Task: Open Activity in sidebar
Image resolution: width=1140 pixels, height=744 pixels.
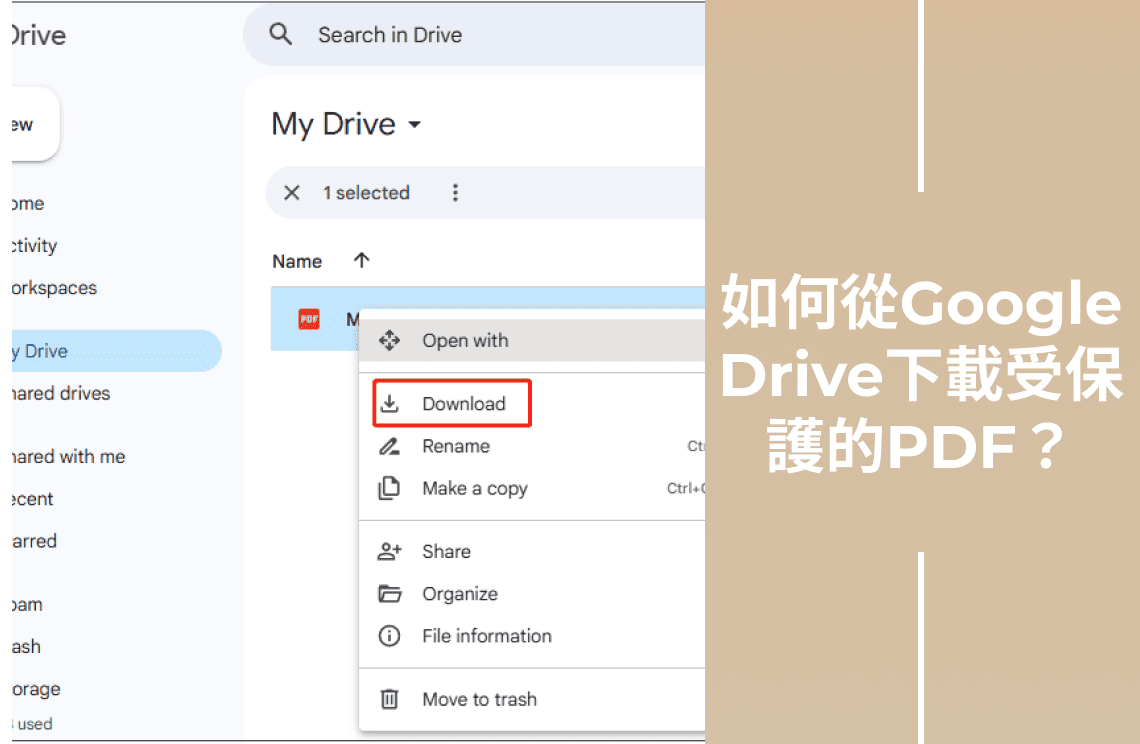Action: pos(34,246)
